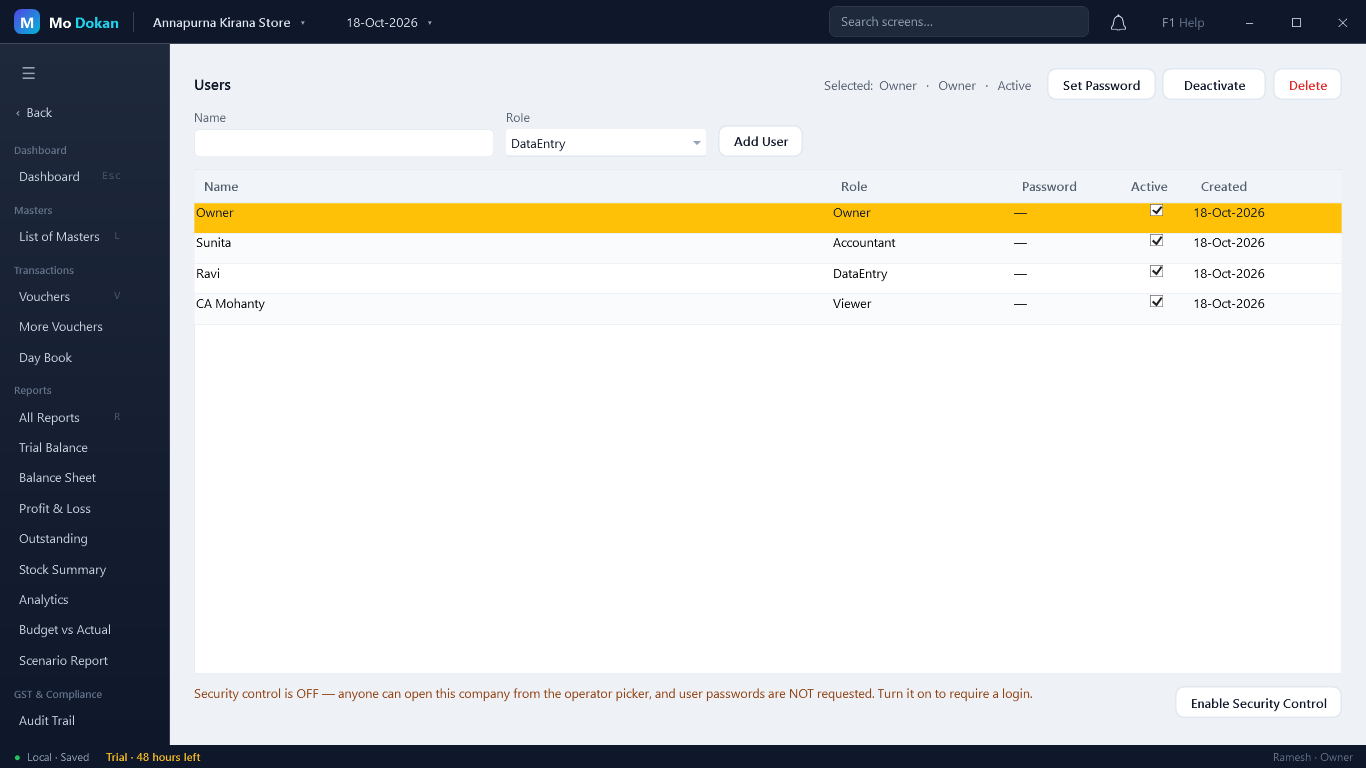Click the Accountant role cell
Viewport: 1366px width, 768px height.
point(864,243)
